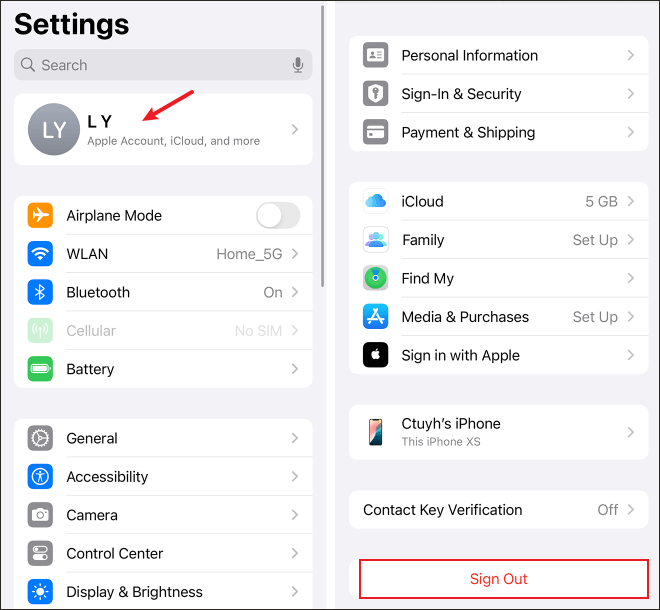Tap the microphone dictation icon in search
The width and height of the screenshot is (660, 610).
pyautogui.click(x=298, y=65)
